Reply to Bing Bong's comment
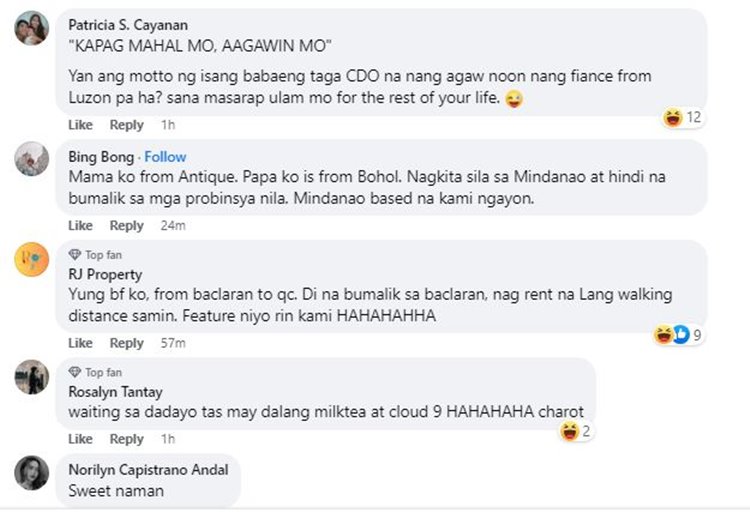Image resolution: width=750 pixels, height=512 pixels. pos(126,226)
